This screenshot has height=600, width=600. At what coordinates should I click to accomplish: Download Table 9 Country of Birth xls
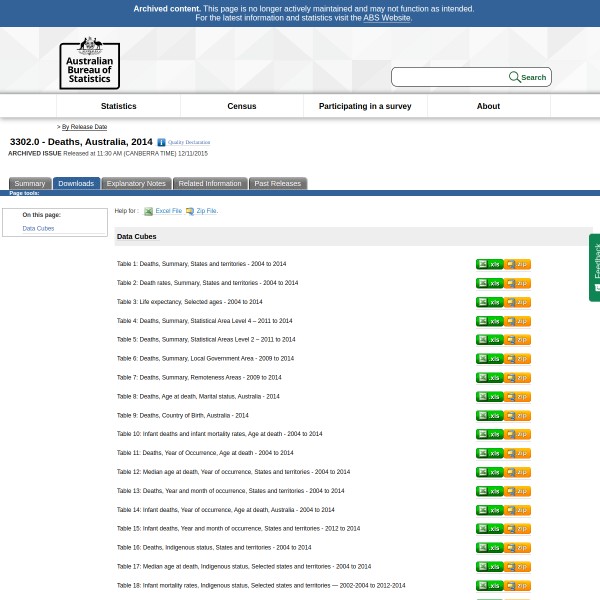(x=489, y=416)
